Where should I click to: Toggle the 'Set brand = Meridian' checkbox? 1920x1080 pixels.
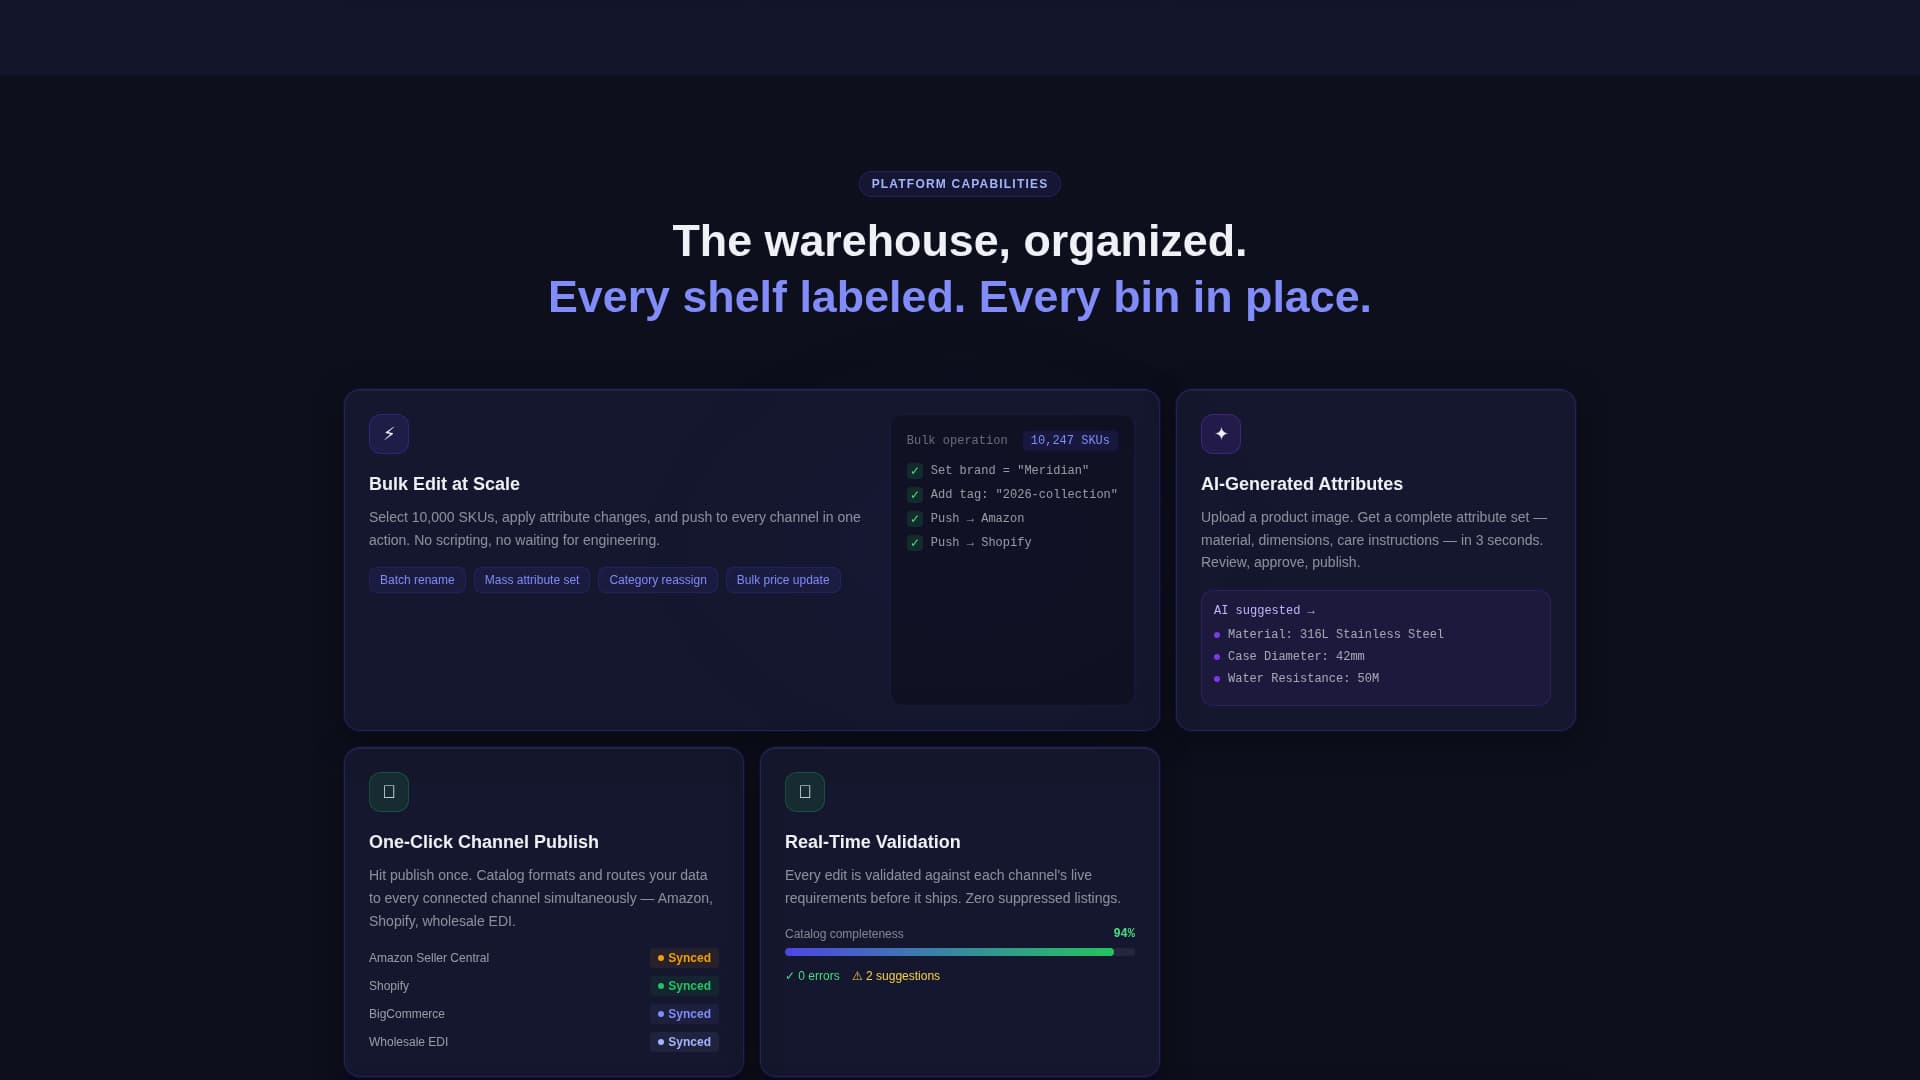pyautogui.click(x=915, y=471)
